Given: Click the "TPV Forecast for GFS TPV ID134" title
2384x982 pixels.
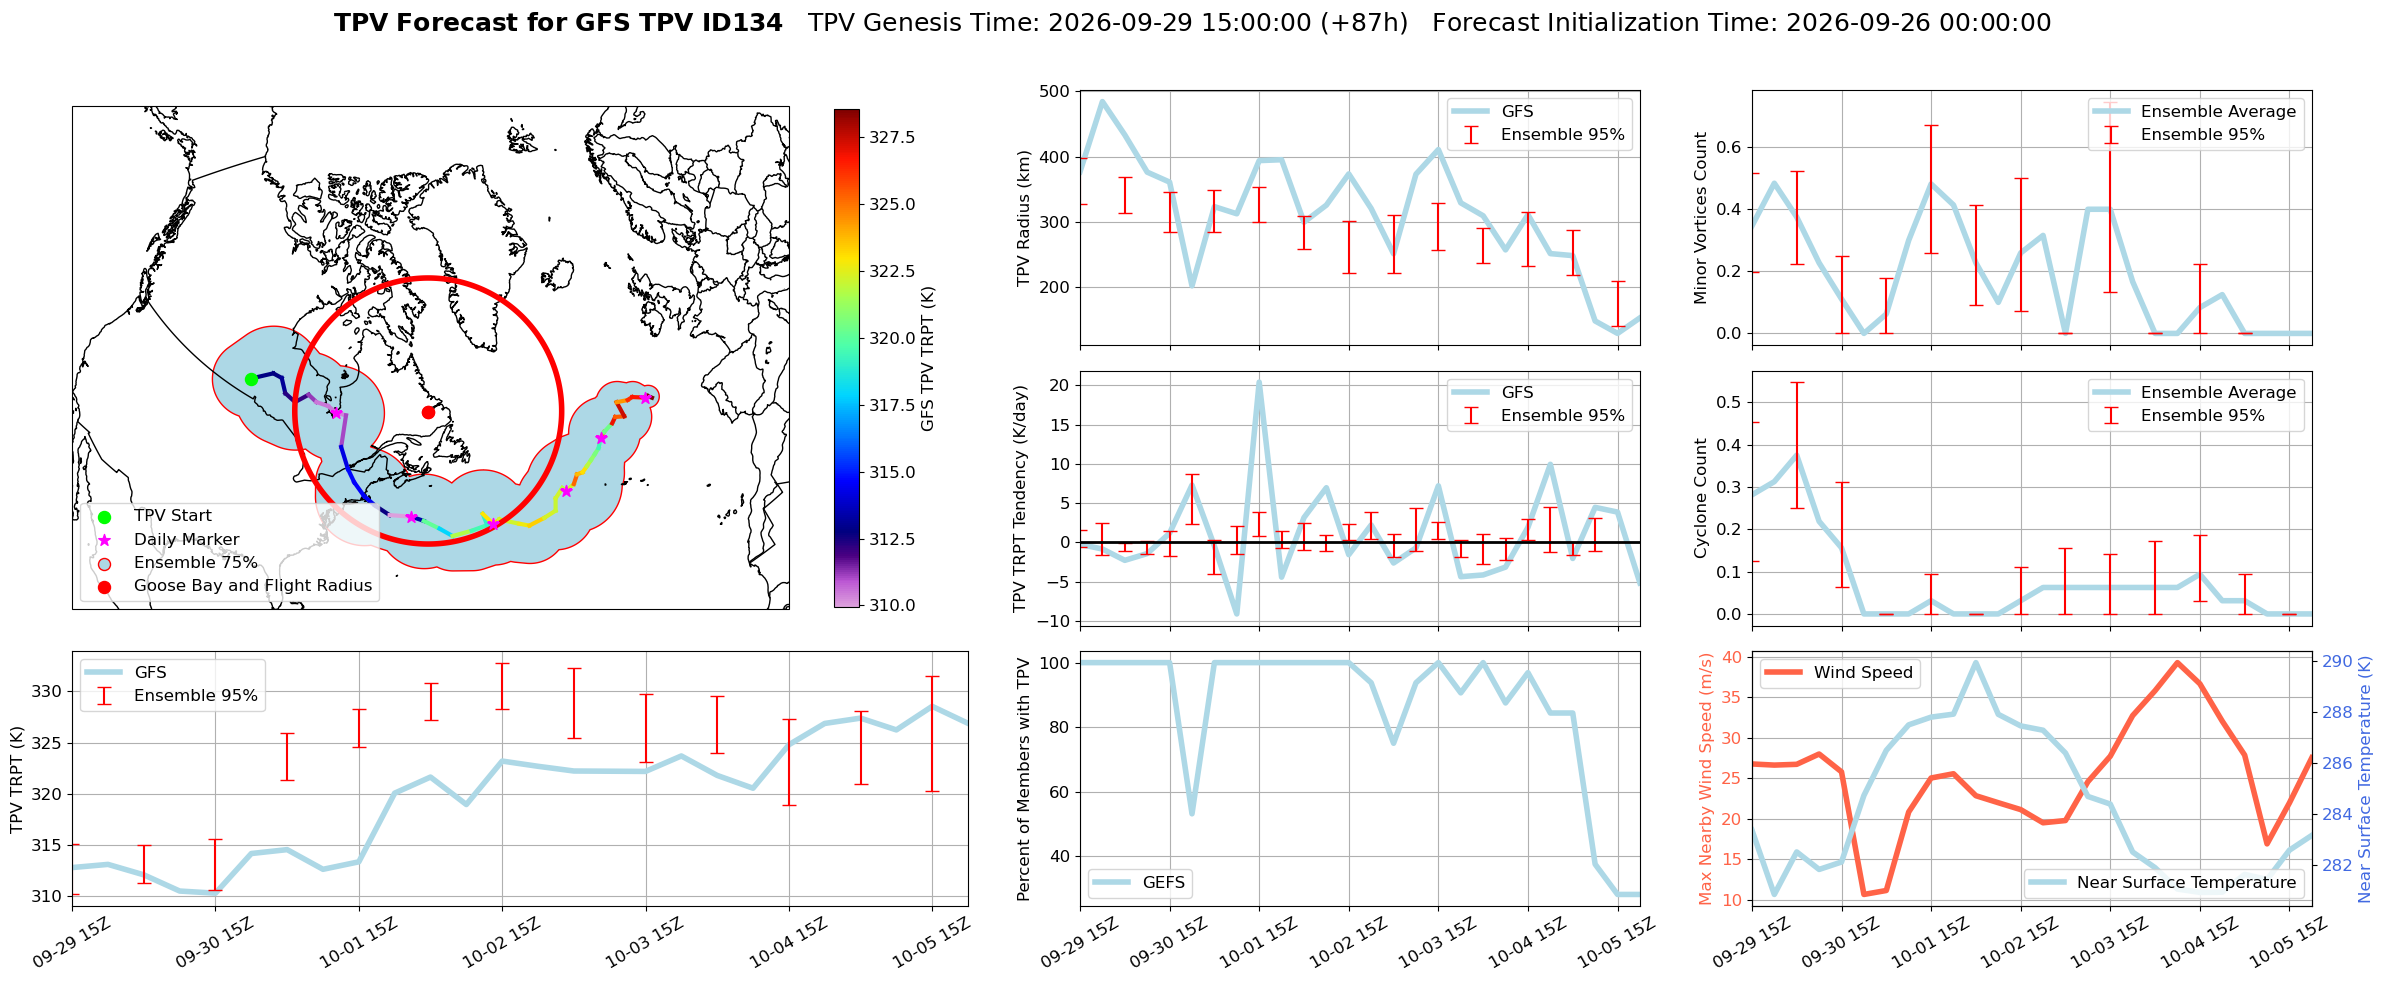Looking at the screenshot, I should tap(558, 23).
